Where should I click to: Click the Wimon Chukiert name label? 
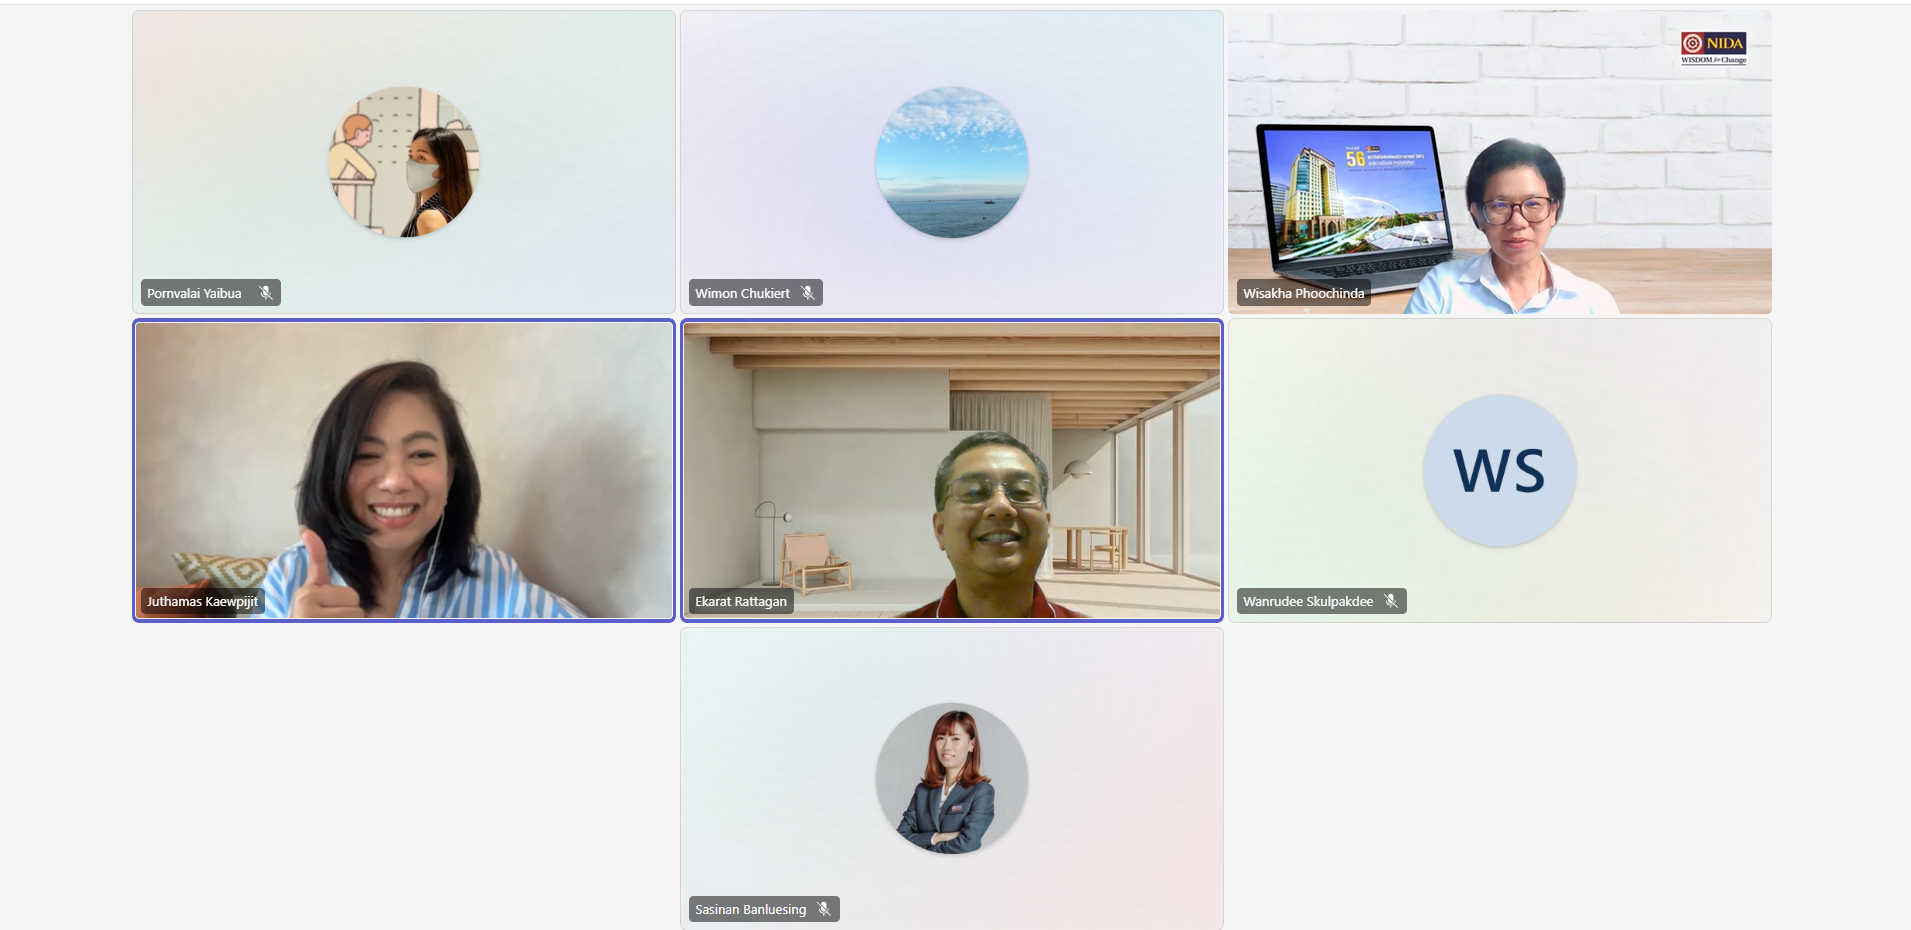pos(742,293)
